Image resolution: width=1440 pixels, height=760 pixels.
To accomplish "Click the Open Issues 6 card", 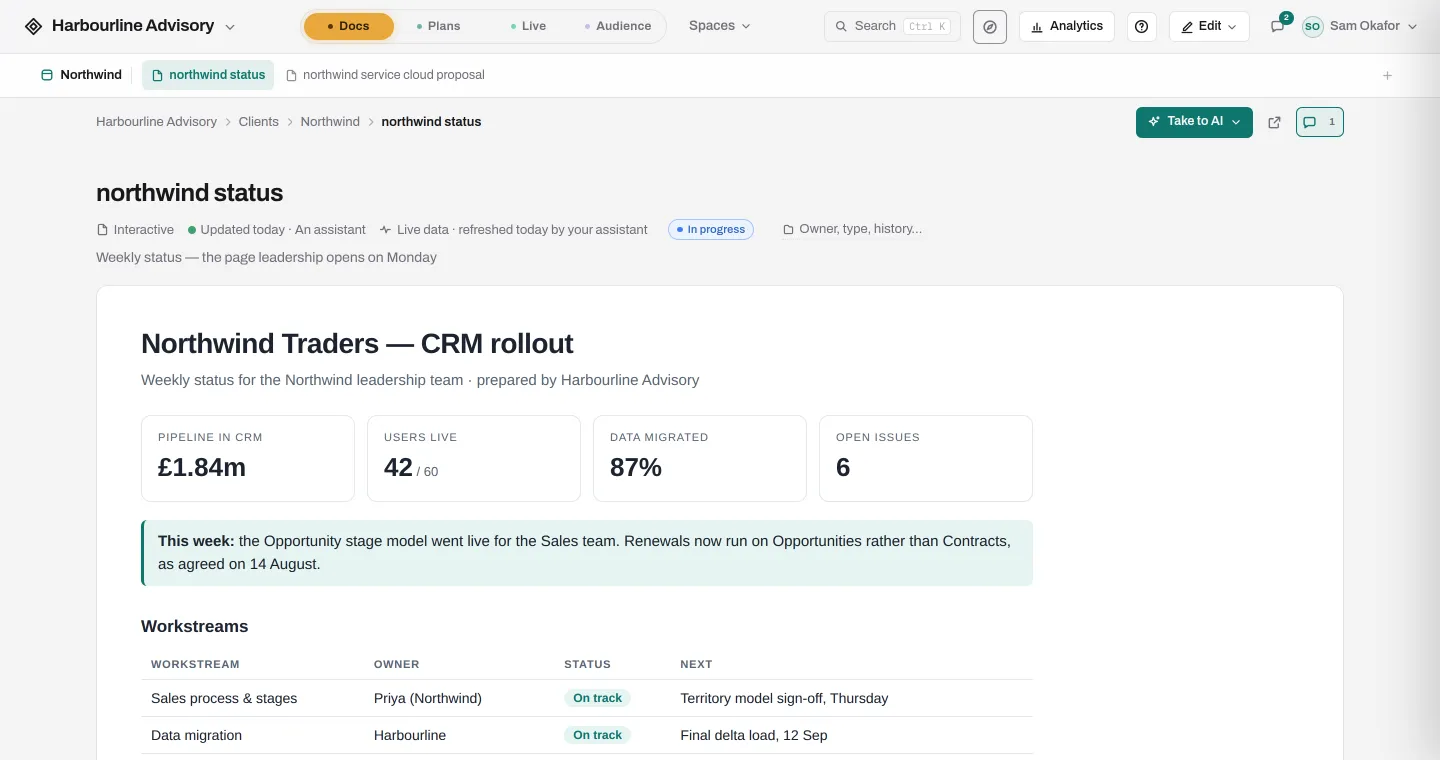I will pos(926,458).
